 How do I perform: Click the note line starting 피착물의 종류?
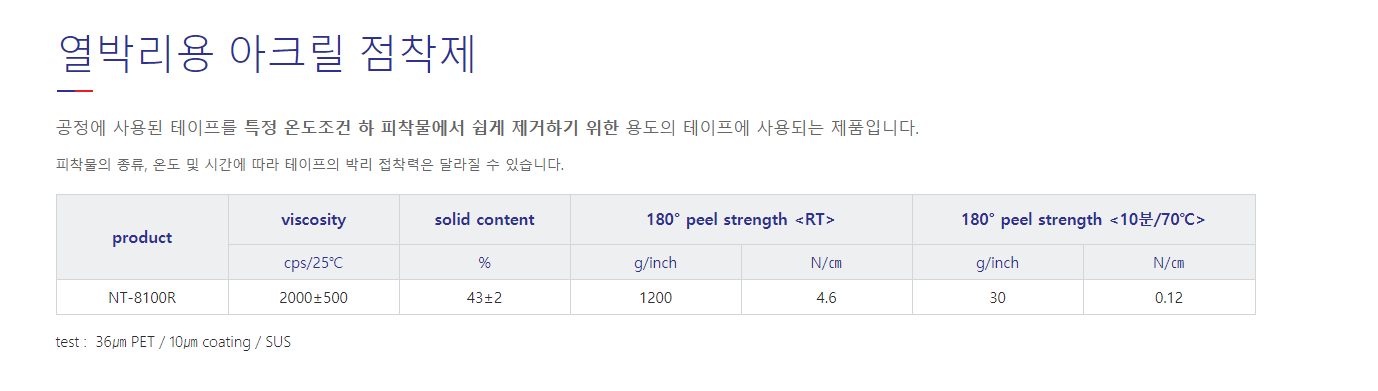(x=310, y=164)
